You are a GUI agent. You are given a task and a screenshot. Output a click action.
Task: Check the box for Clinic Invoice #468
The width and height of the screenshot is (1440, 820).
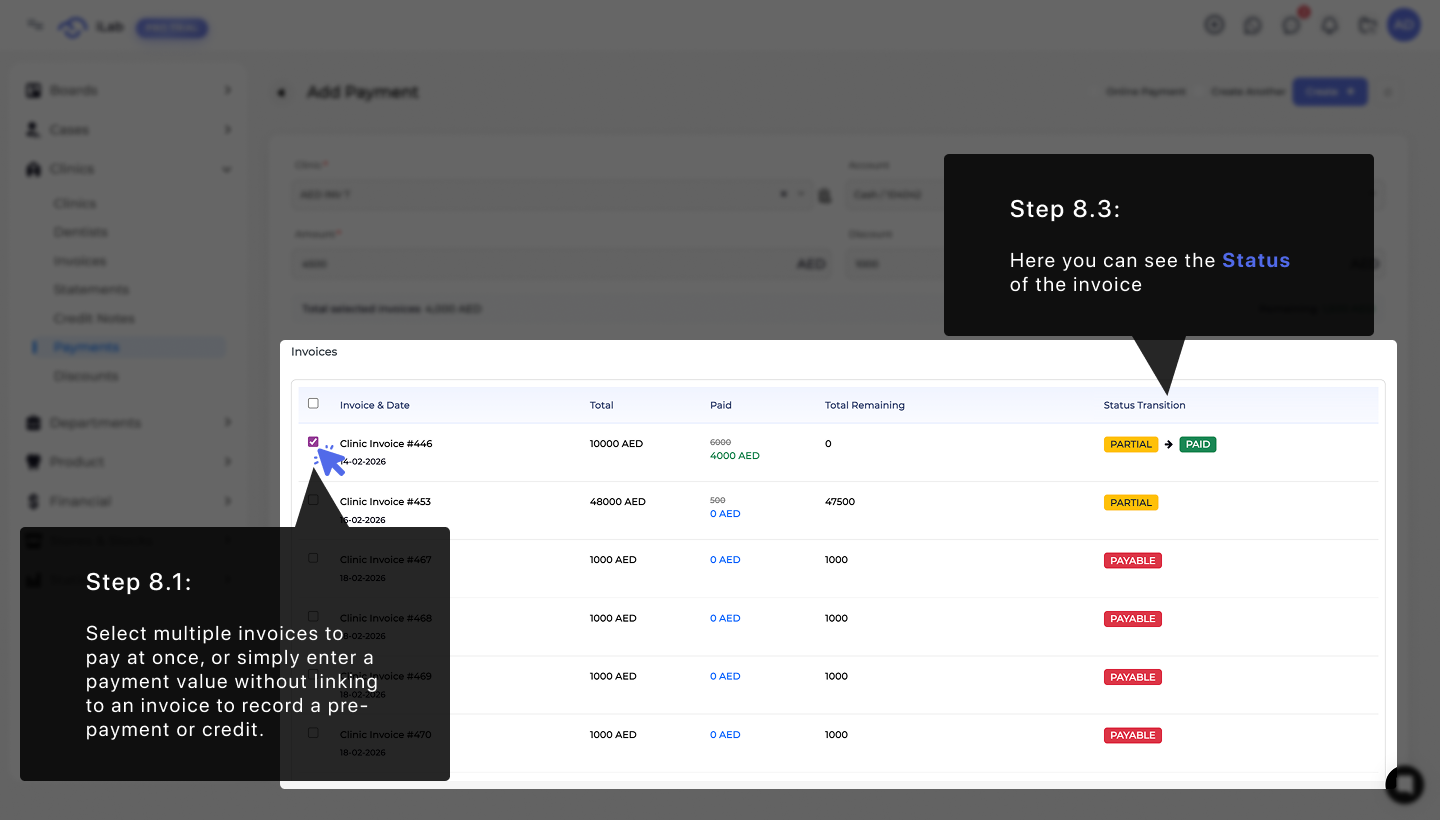pyautogui.click(x=313, y=616)
